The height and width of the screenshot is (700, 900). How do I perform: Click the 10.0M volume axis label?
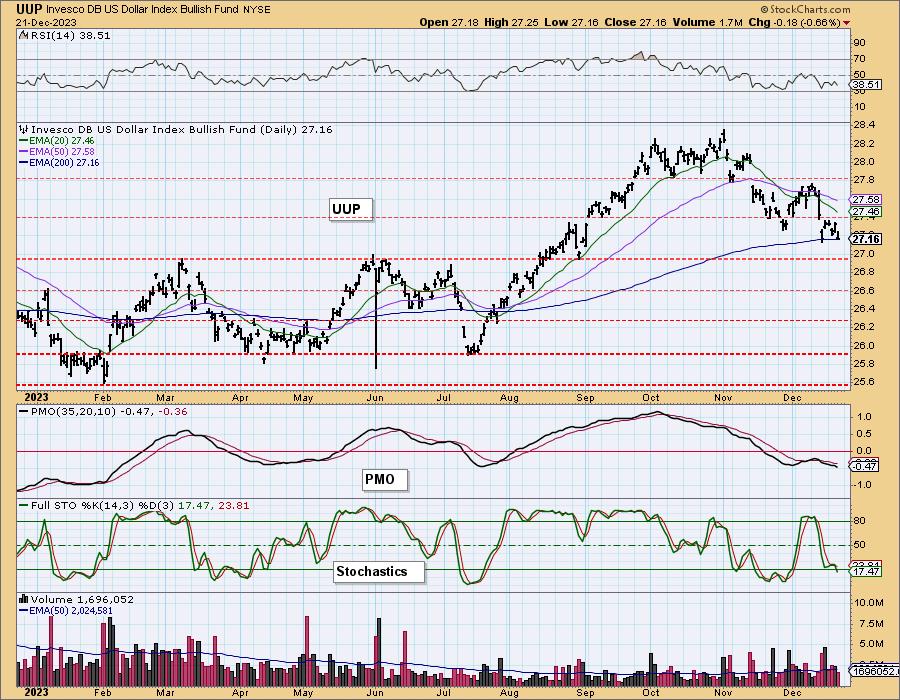tap(869, 602)
